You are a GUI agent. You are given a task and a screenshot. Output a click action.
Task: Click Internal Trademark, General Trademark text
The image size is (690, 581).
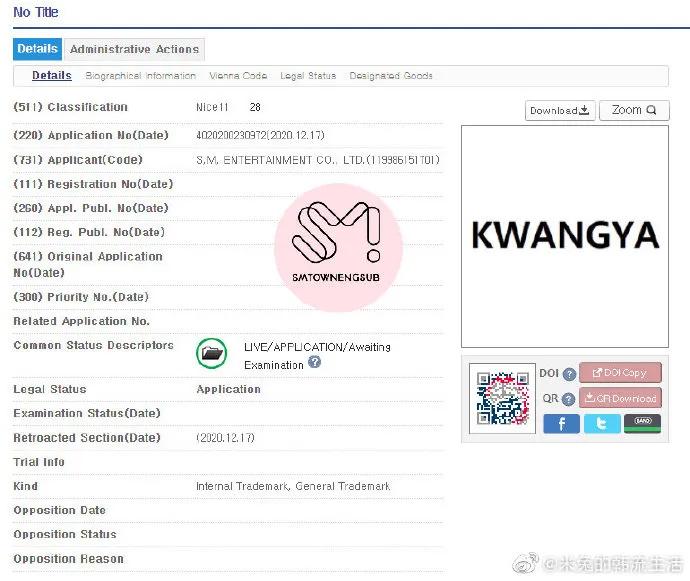pos(293,486)
